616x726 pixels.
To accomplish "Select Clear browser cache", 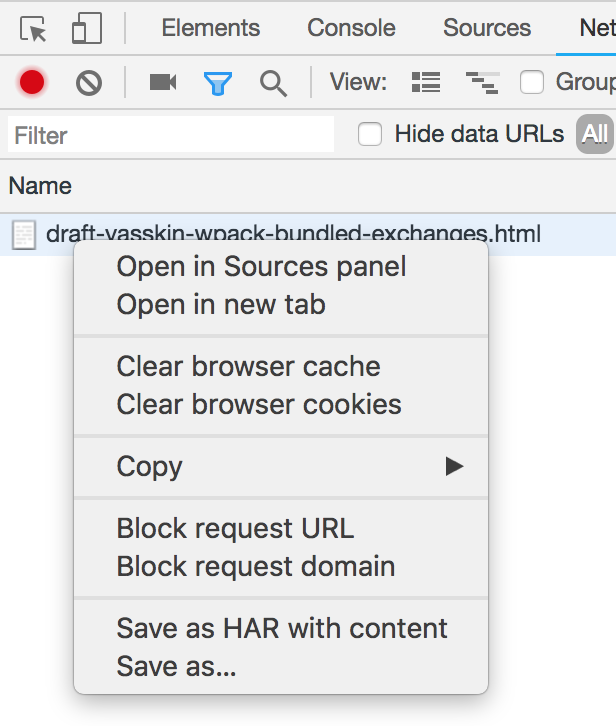I will pos(281,367).
